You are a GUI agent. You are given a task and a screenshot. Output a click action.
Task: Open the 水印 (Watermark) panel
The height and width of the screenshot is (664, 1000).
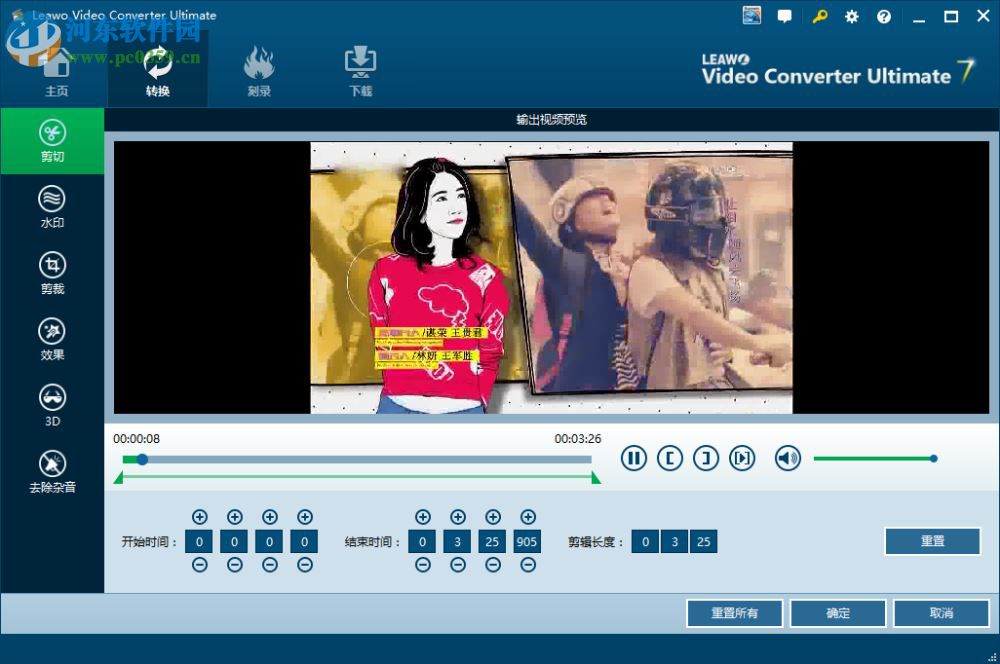tap(52, 205)
